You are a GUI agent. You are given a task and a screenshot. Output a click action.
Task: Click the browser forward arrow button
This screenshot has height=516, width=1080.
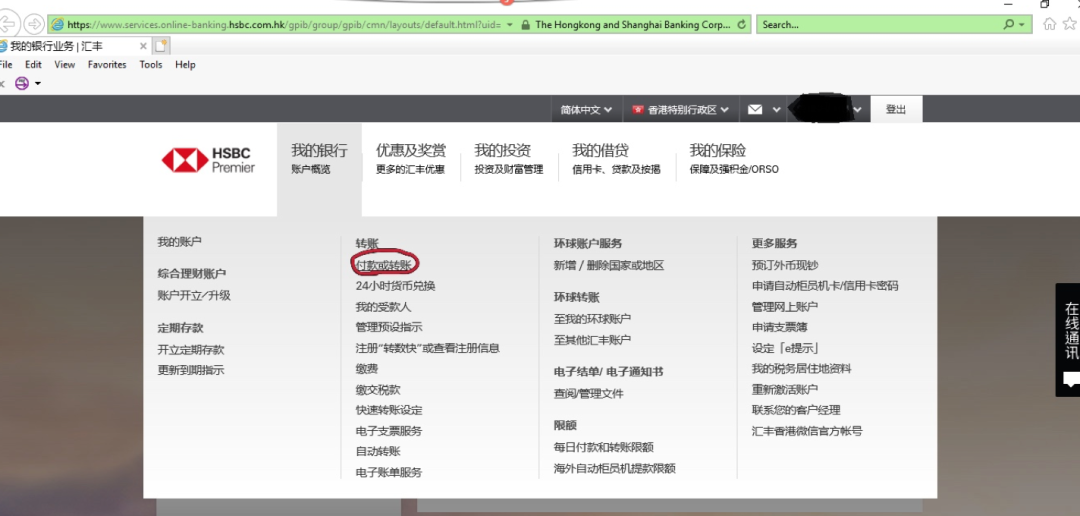point(34,24)
